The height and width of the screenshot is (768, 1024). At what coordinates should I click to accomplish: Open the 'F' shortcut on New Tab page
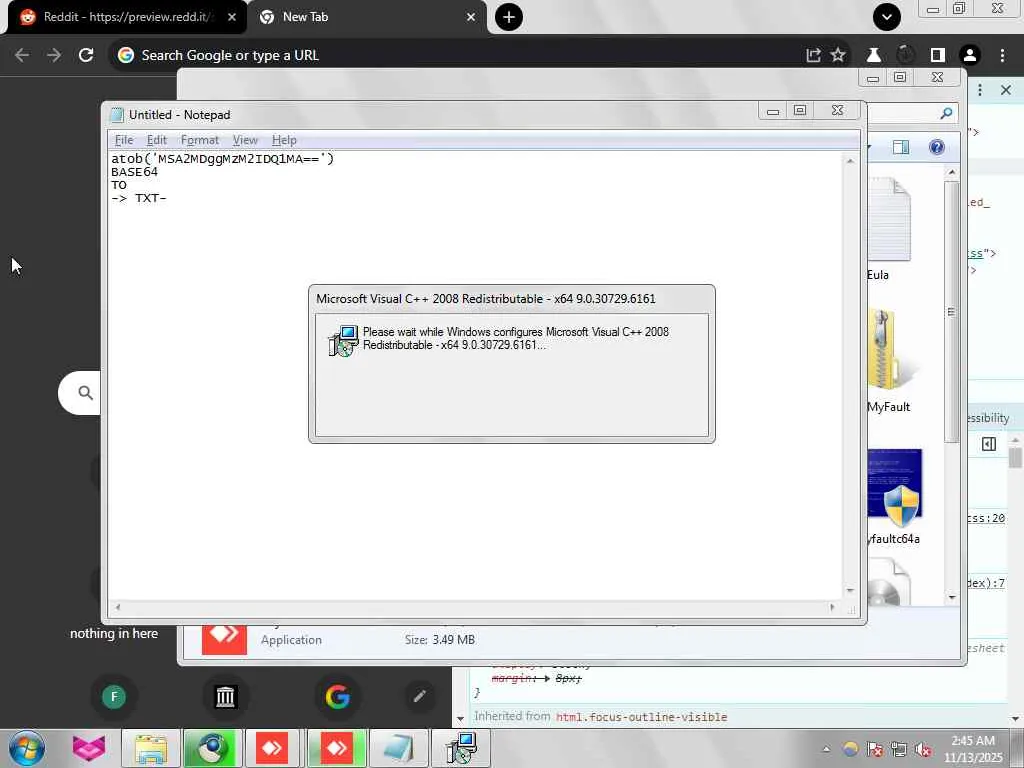(114, 697)
